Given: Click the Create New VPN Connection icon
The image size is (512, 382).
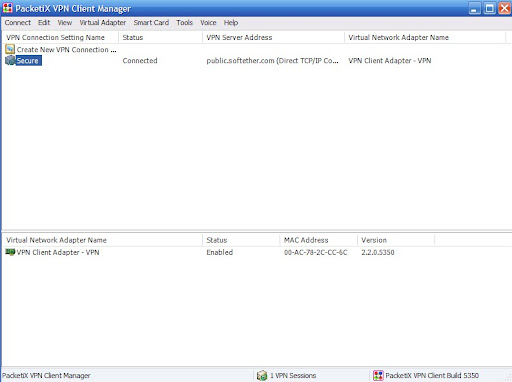Looking at the screenshot, I should (10, 49).
